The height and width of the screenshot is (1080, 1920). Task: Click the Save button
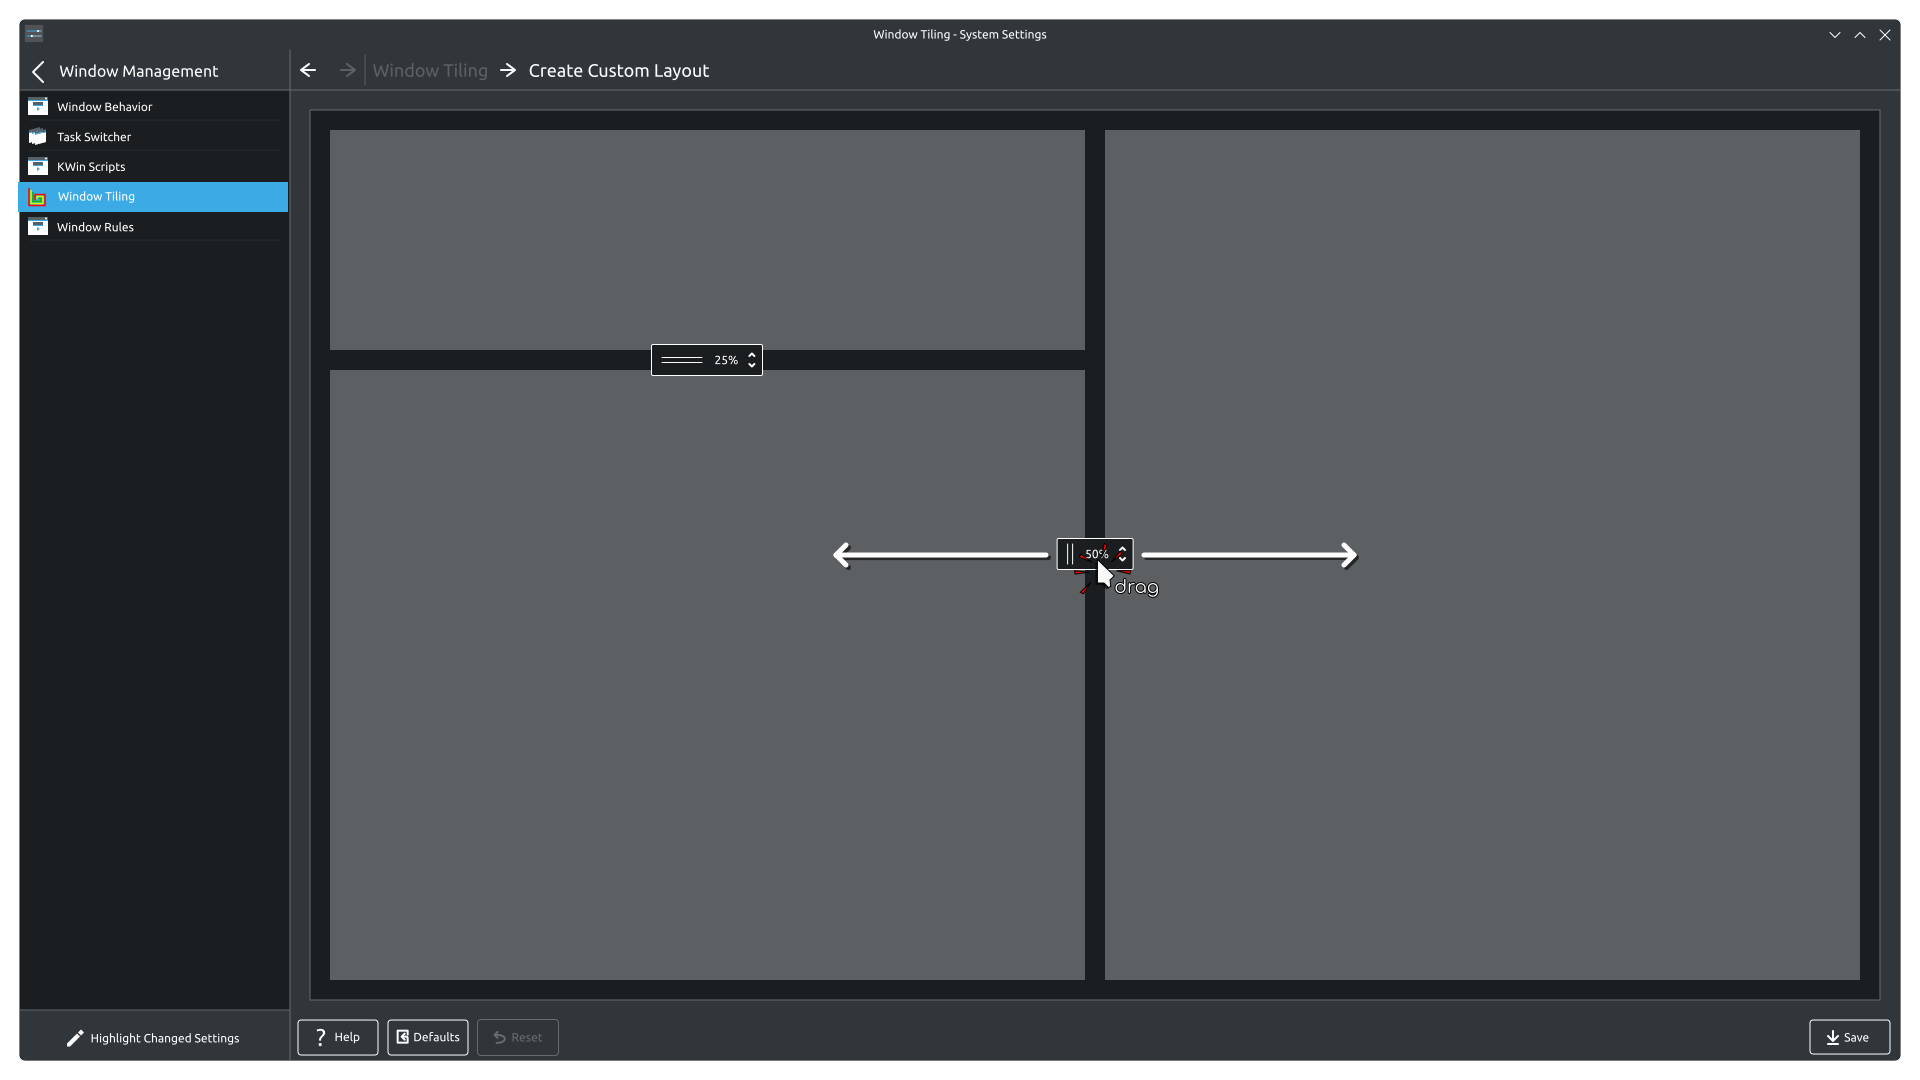tap(1848, 1037)
